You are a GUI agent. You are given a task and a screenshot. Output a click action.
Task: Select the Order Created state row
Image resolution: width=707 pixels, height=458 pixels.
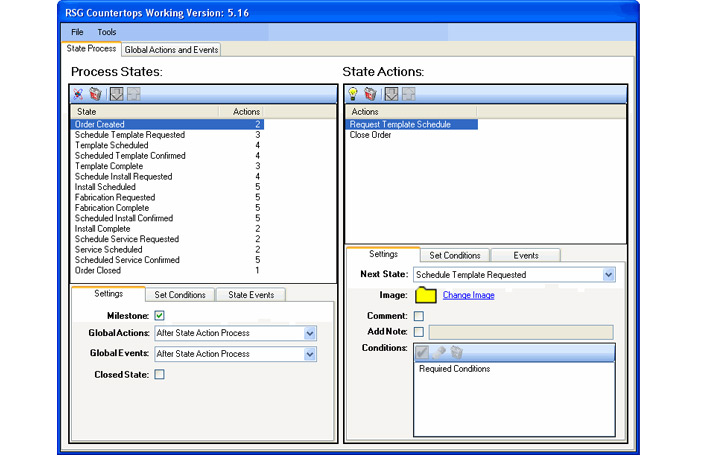pyautogui.click(x=167, y=124)
